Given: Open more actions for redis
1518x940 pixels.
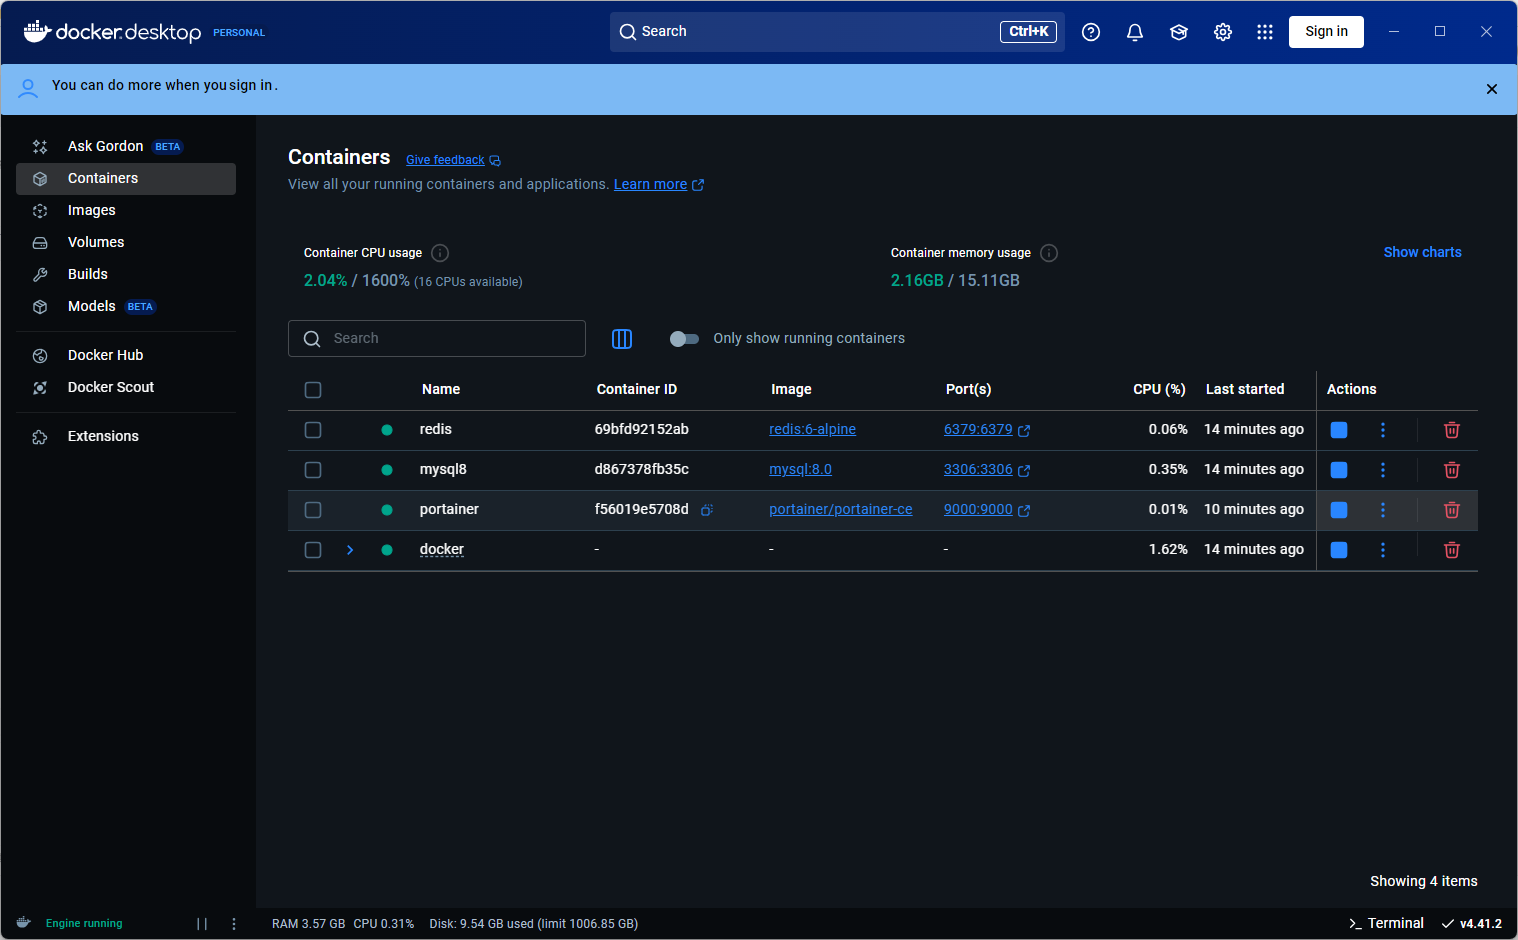Looking at the screenshot, I should coord(1383,430).
